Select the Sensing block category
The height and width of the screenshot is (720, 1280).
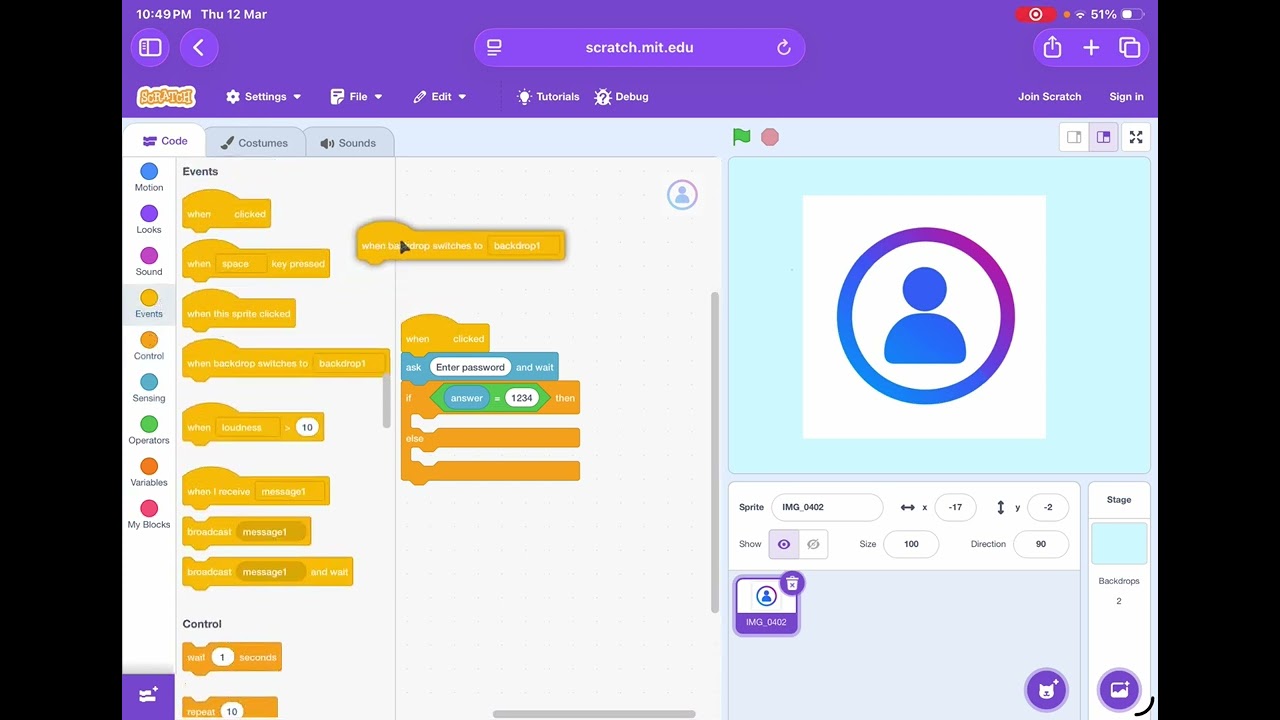pos(149,388)
